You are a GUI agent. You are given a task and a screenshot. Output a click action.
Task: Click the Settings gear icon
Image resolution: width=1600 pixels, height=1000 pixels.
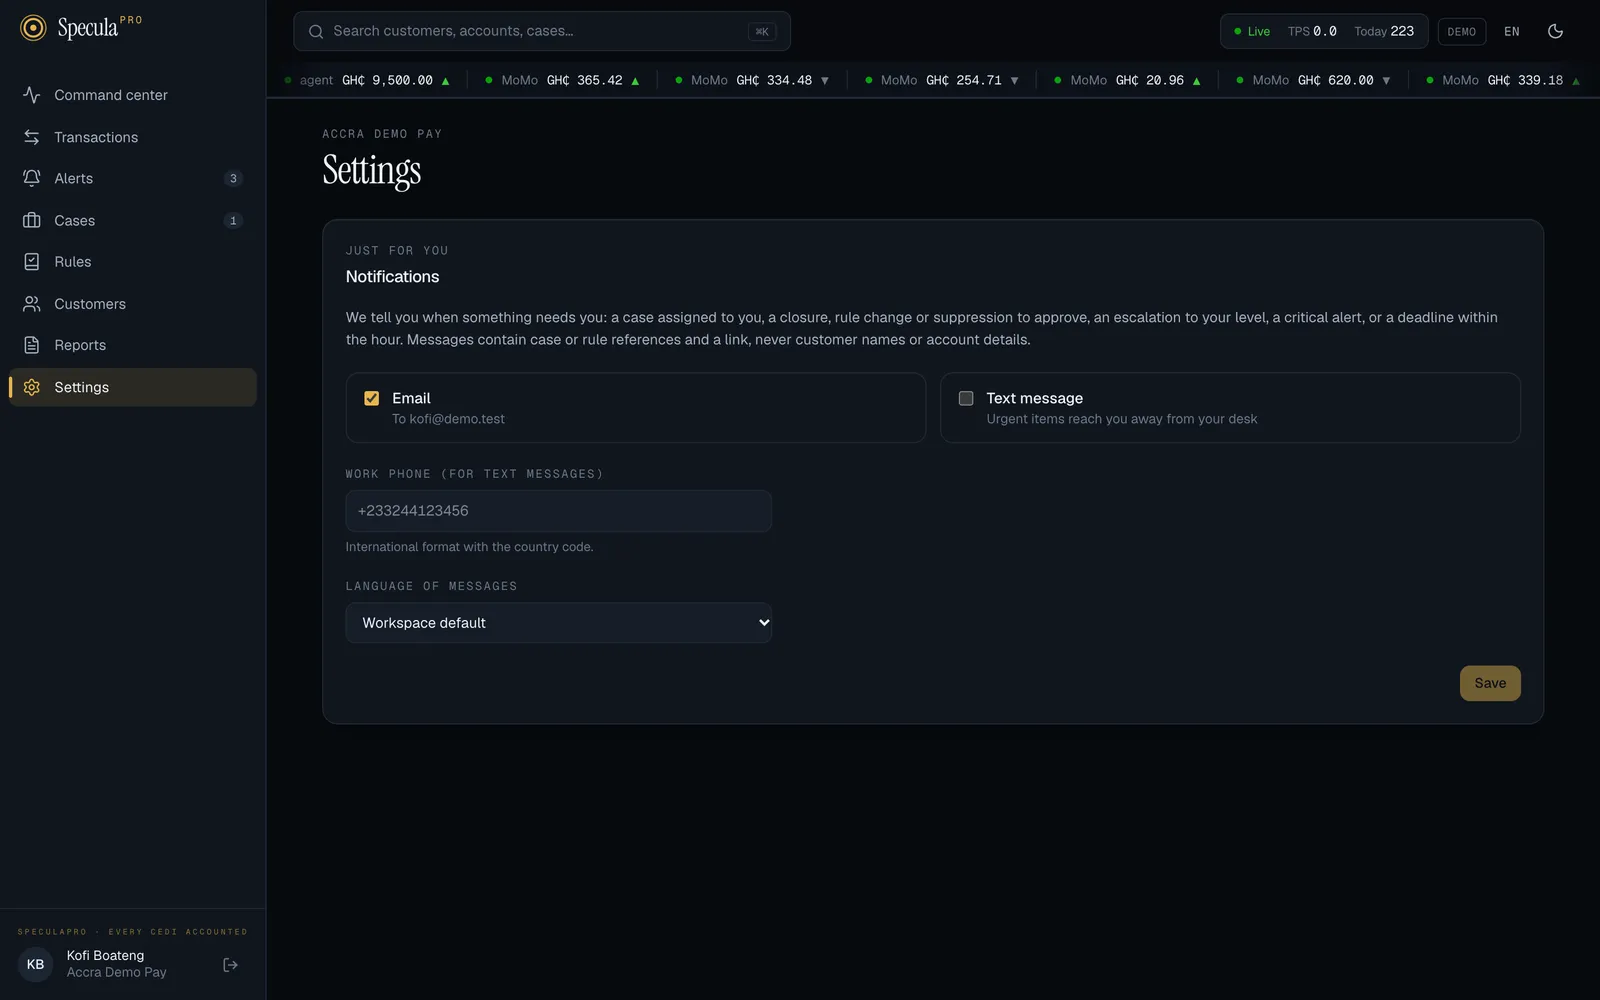[x=32, y=387]
